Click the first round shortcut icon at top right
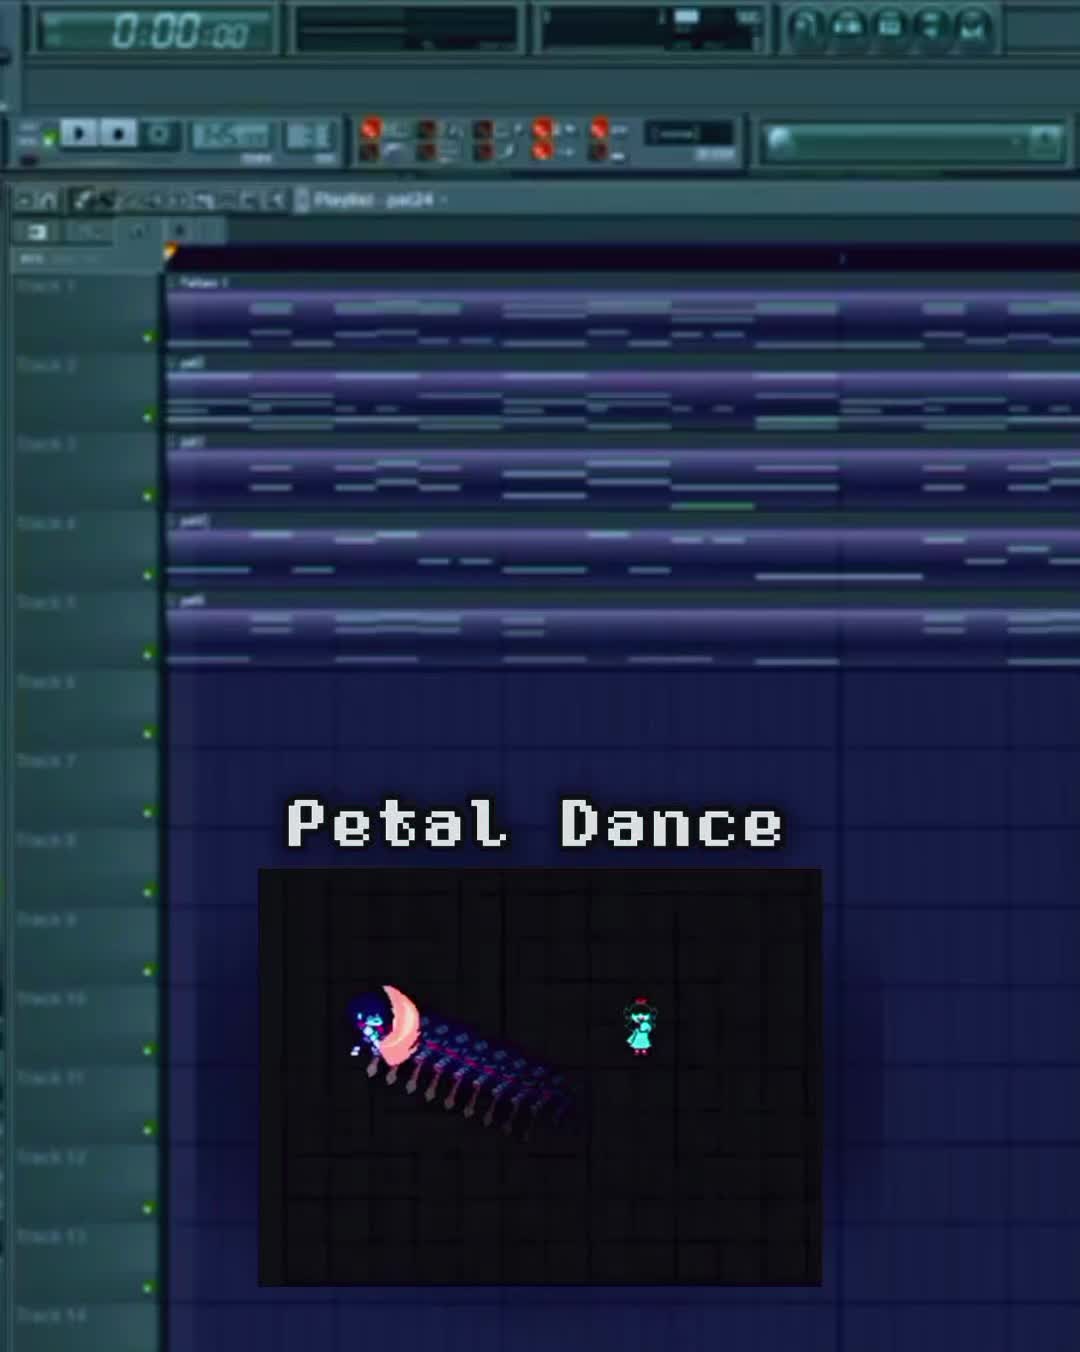Screen dimensions: 1080x1352 pos(806,28)
